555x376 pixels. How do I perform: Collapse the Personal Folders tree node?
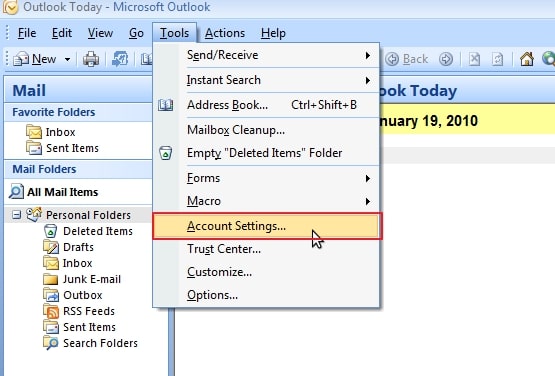click(16, 215)
